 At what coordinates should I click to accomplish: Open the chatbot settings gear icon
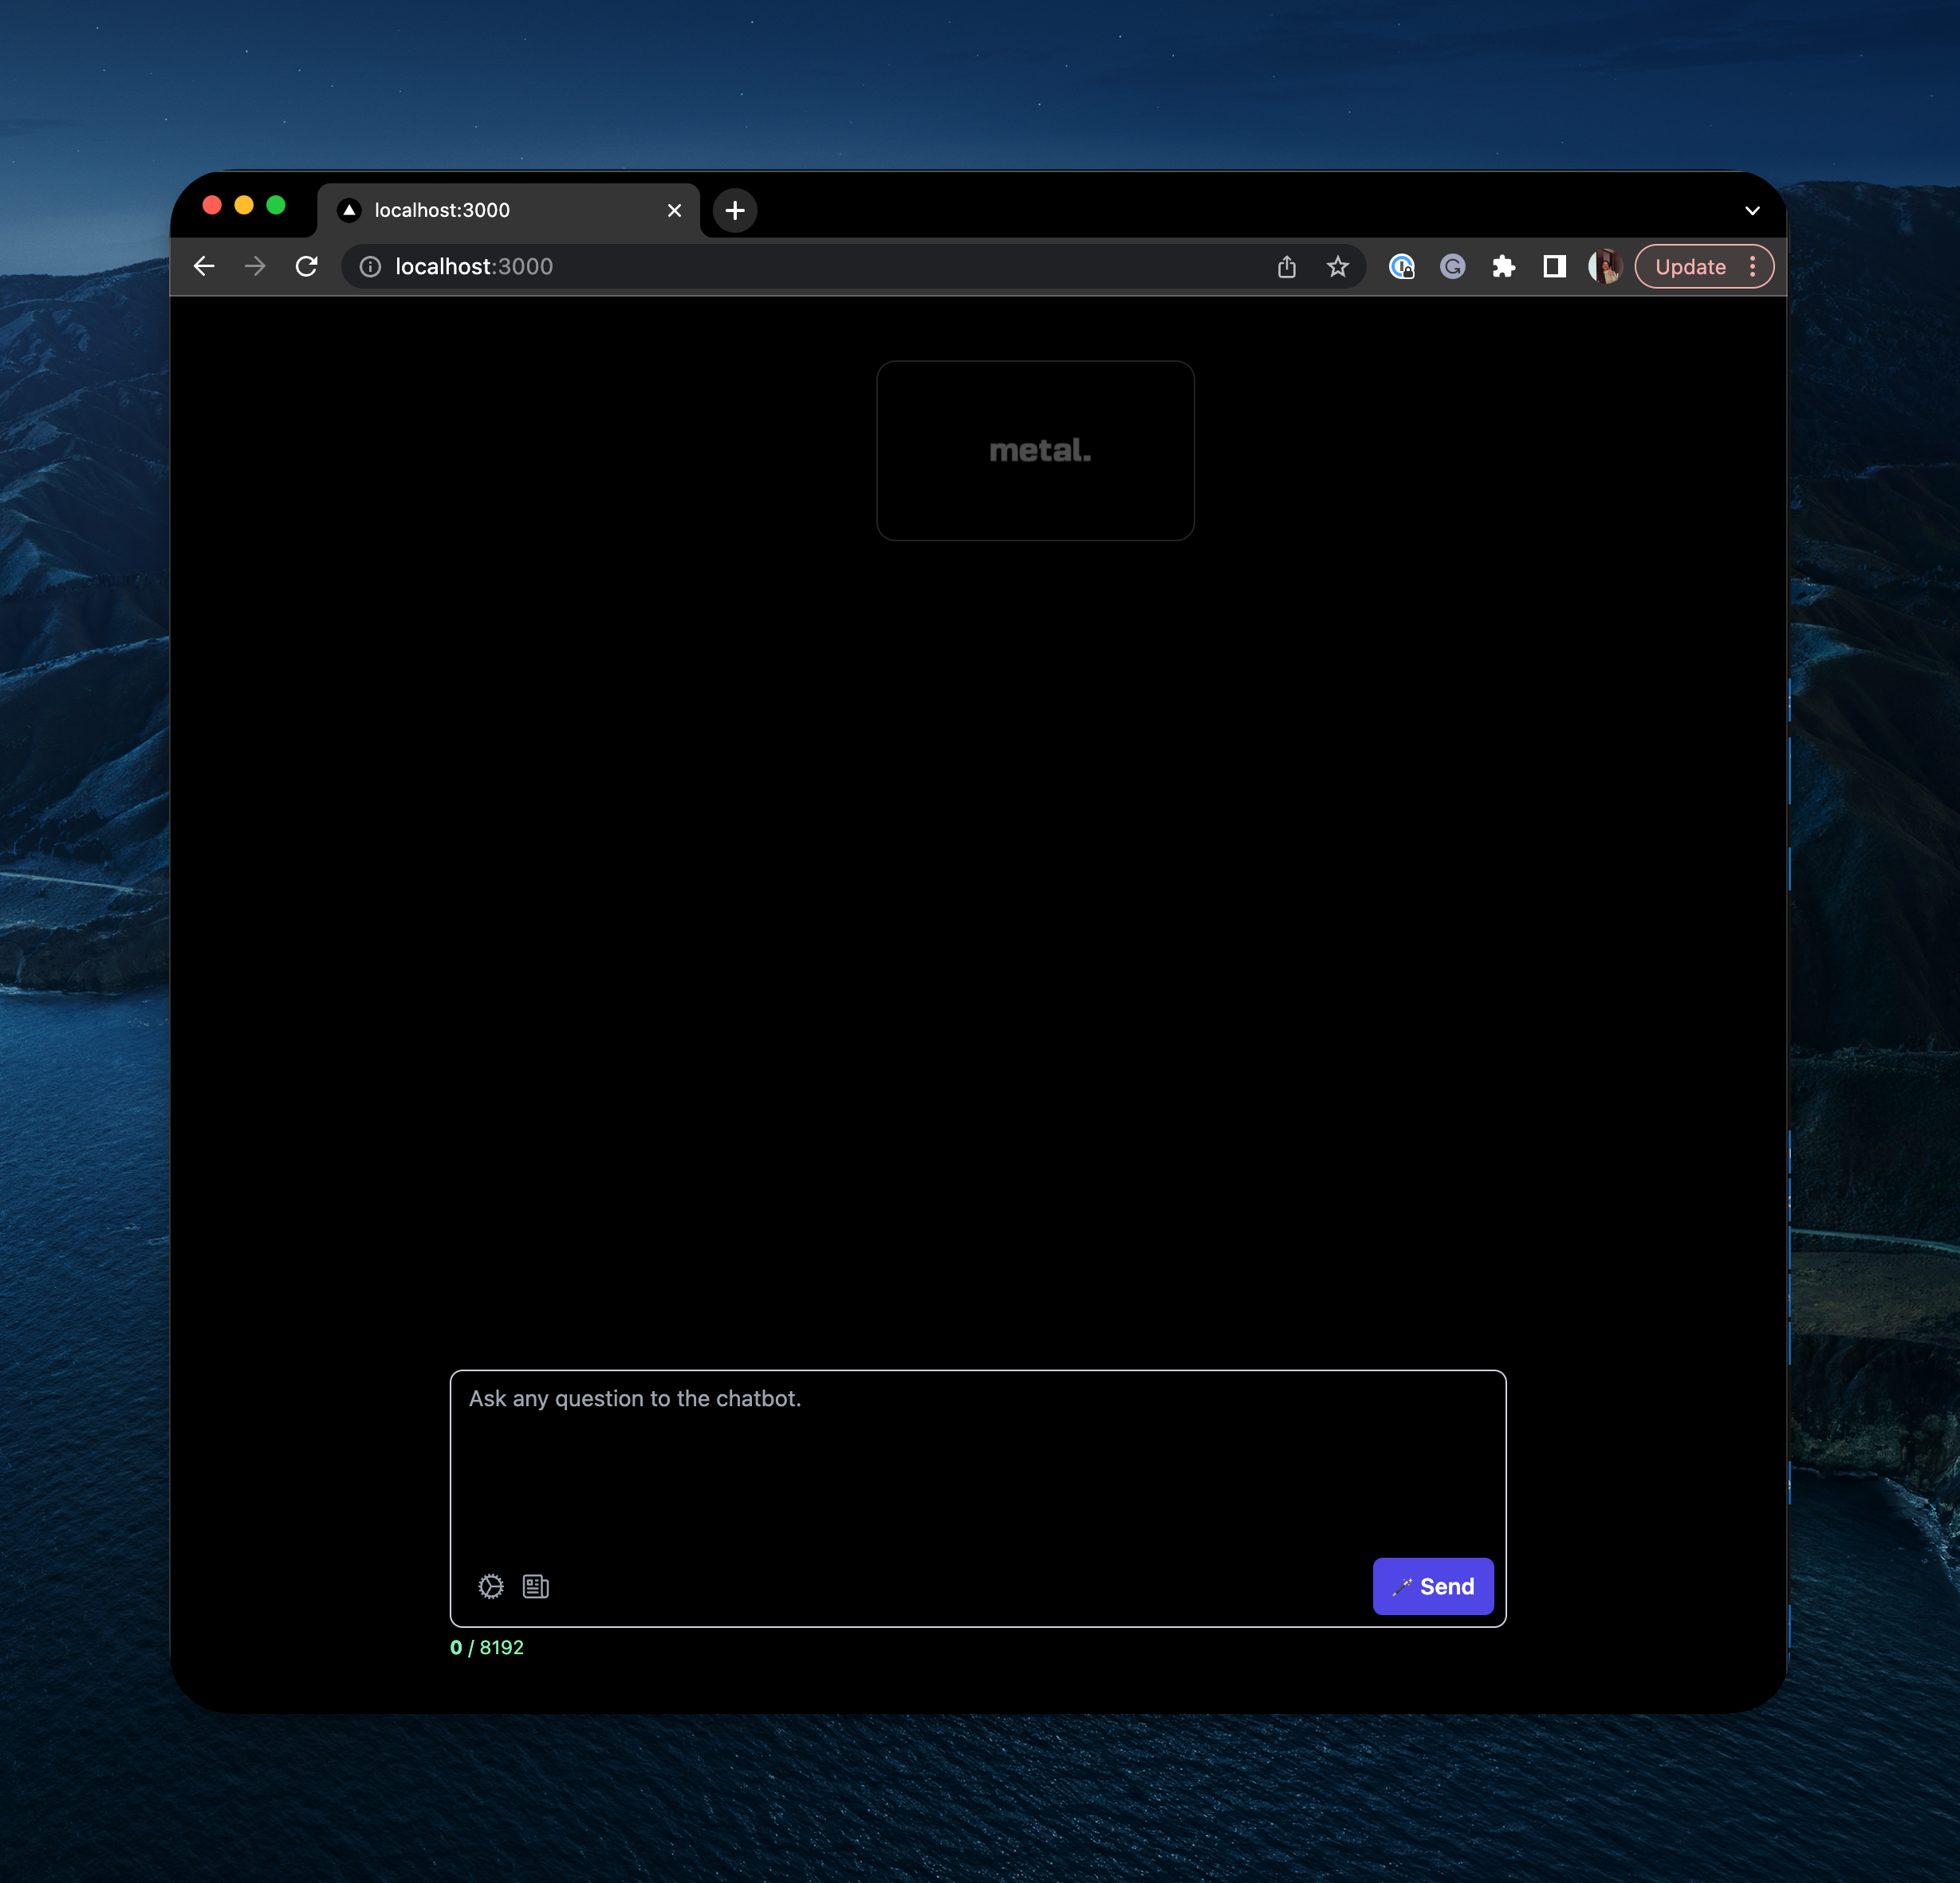tap(490, 1586)
